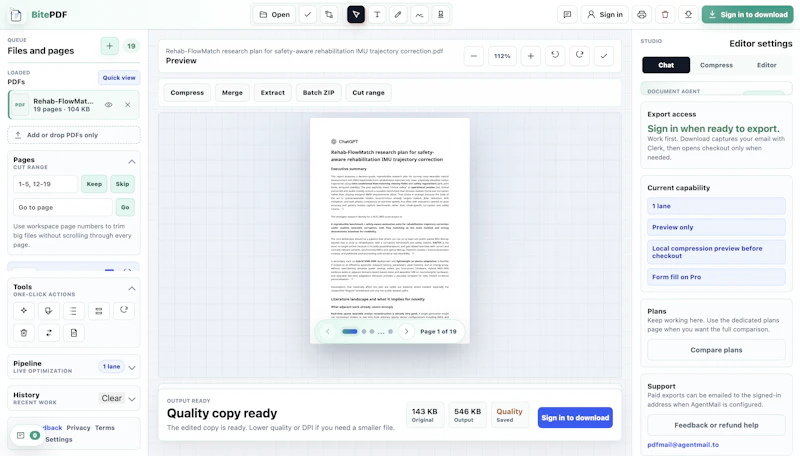
Task: Open the comments speech-bubble icon
Action: [x=567, y=15]
